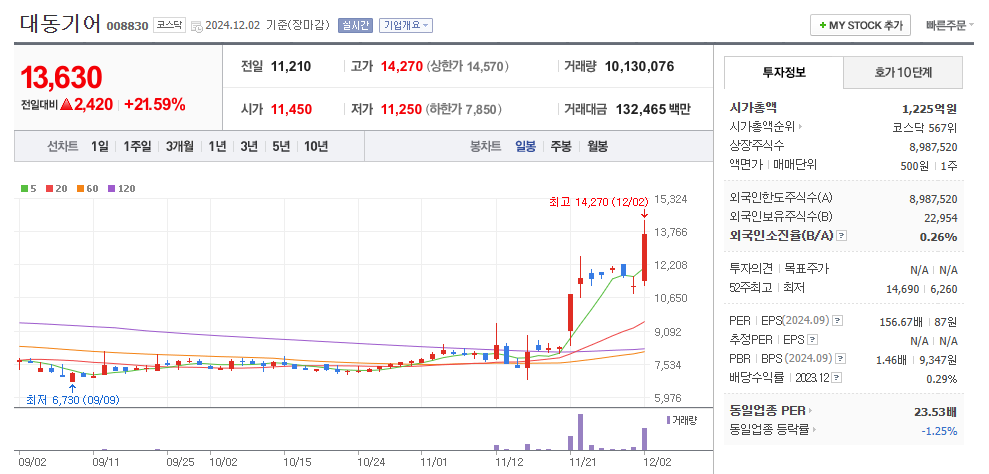Click the 대동기어 stock name heading

[x=60, y=24]
